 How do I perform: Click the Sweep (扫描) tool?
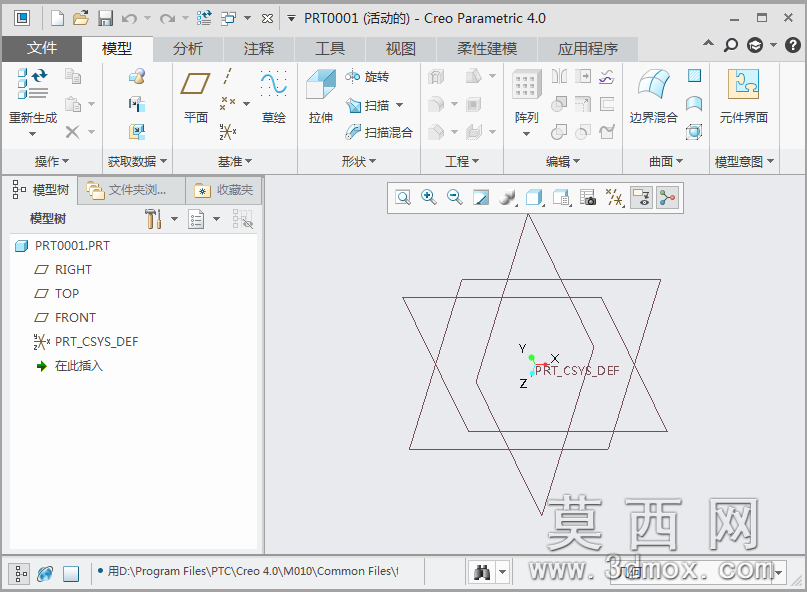pyautogui.click(x=367, y=105)
